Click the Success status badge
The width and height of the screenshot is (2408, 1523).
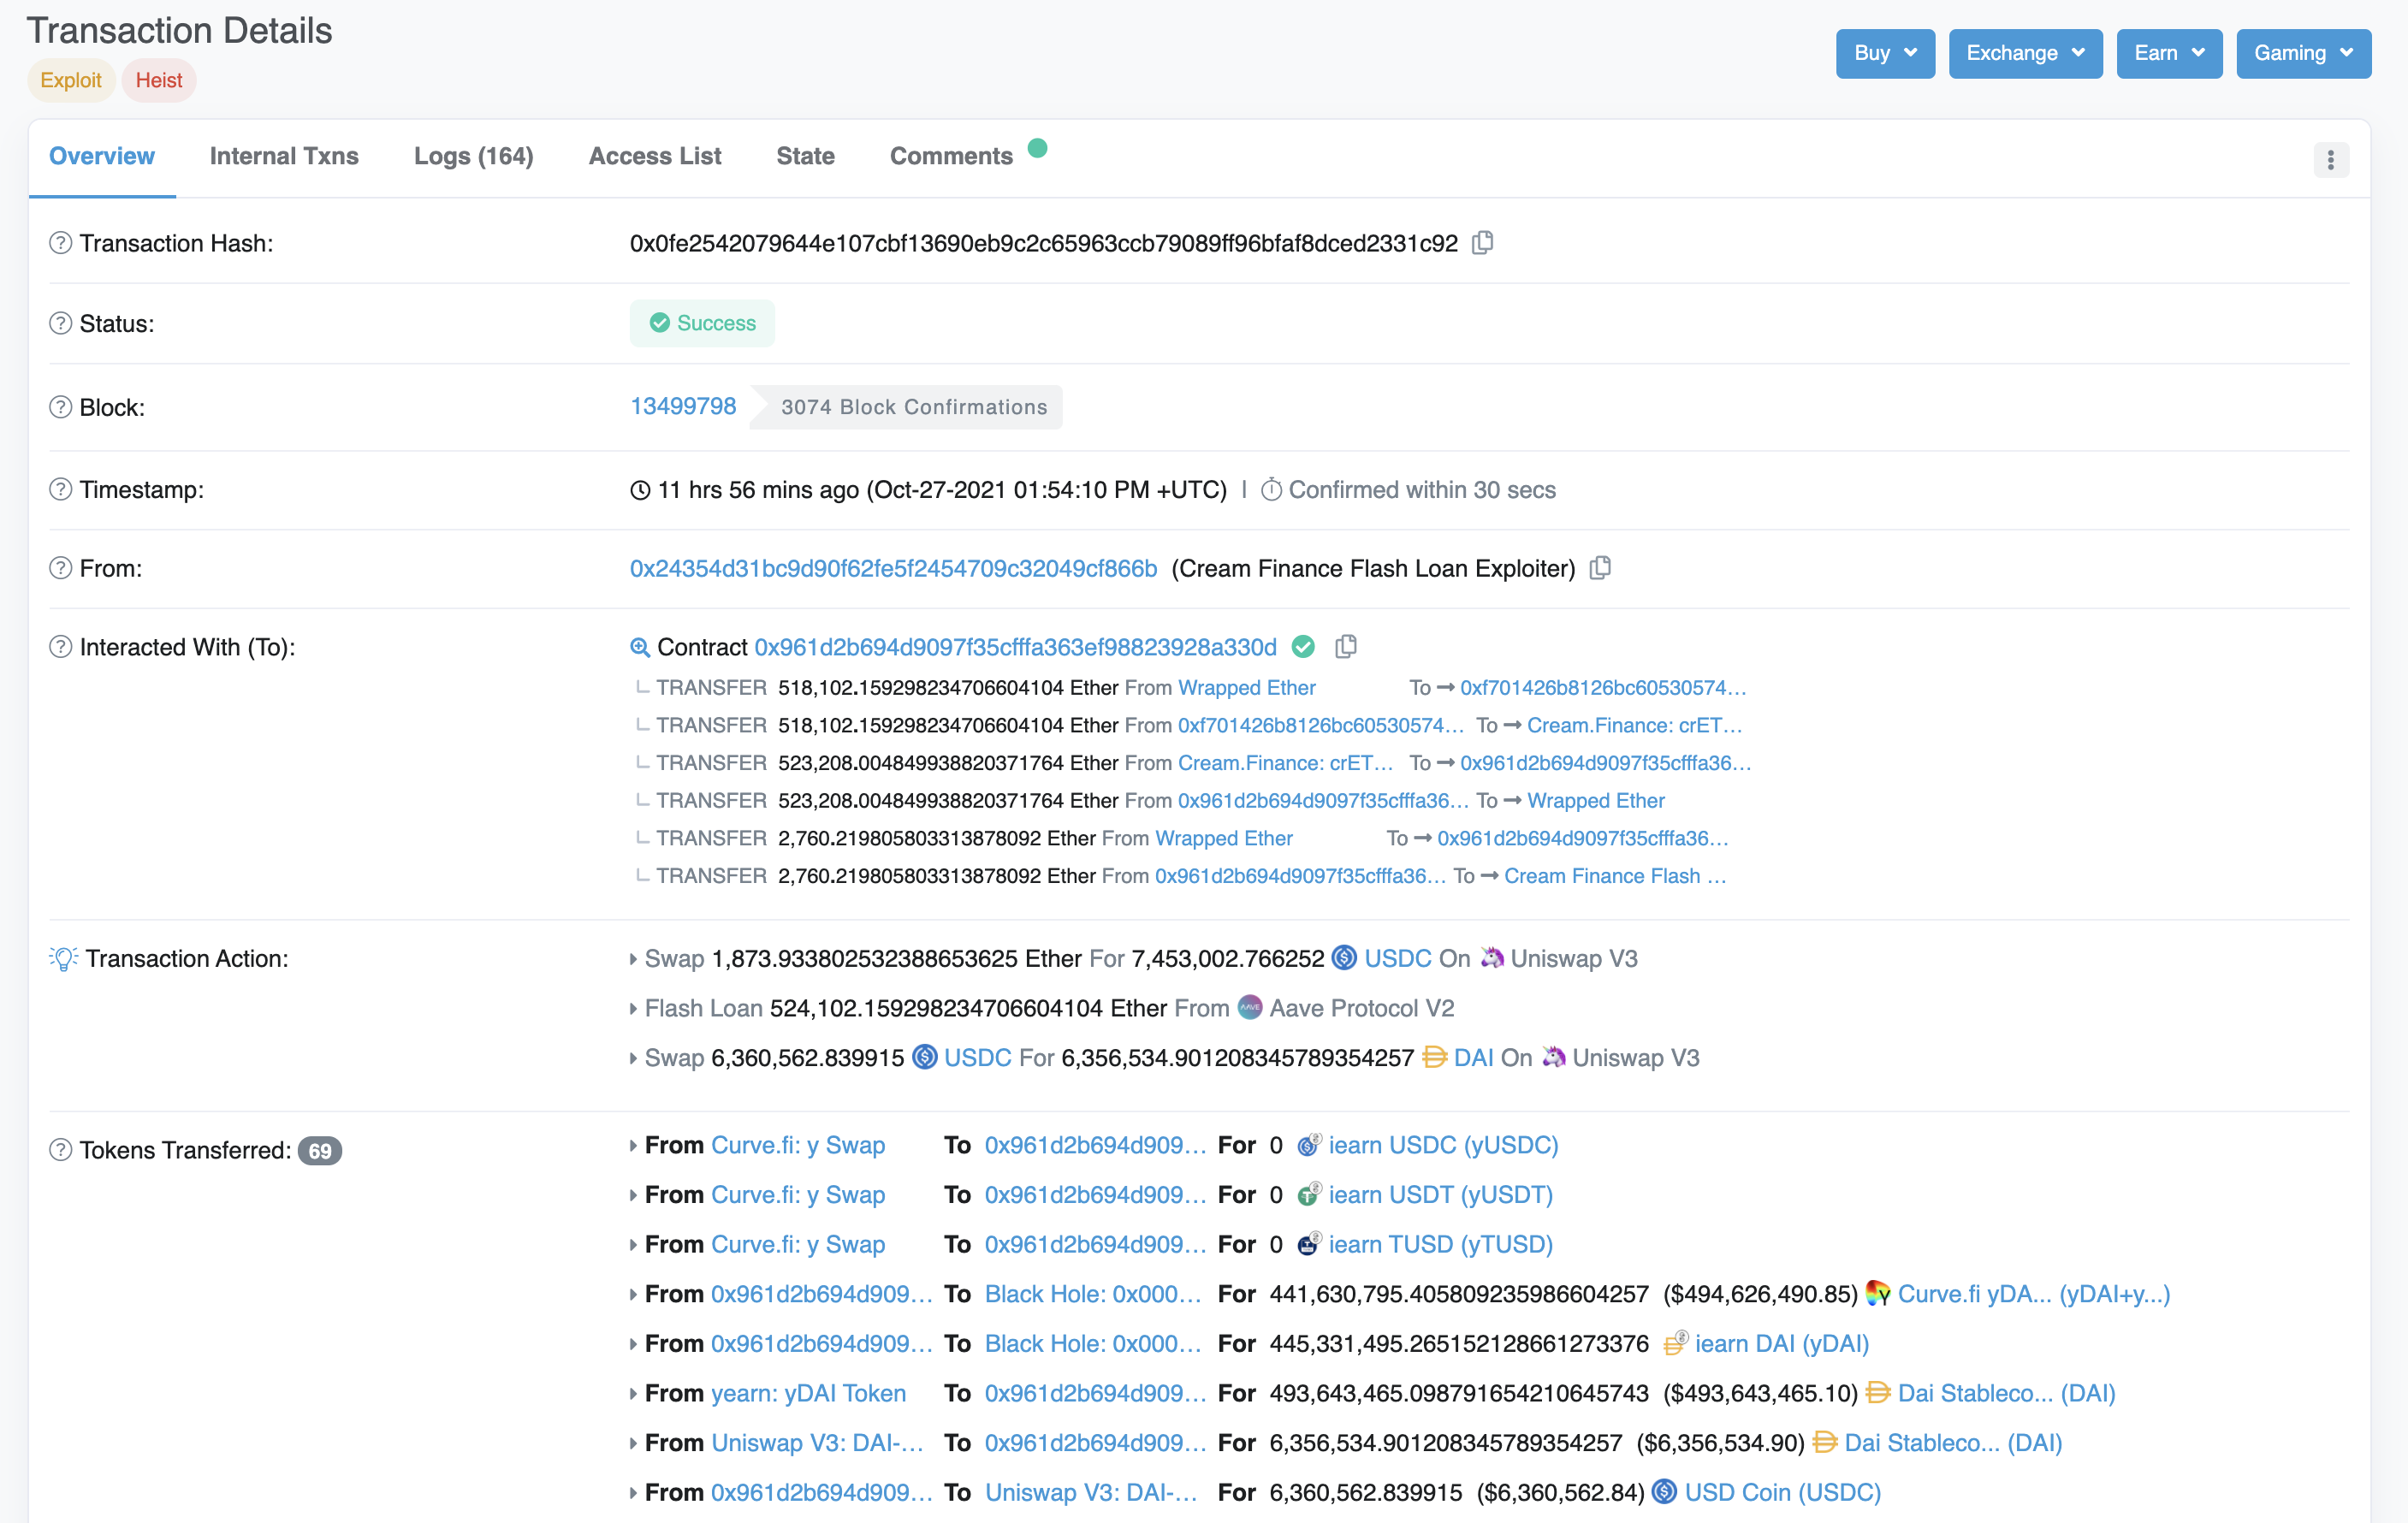[702, 323]
